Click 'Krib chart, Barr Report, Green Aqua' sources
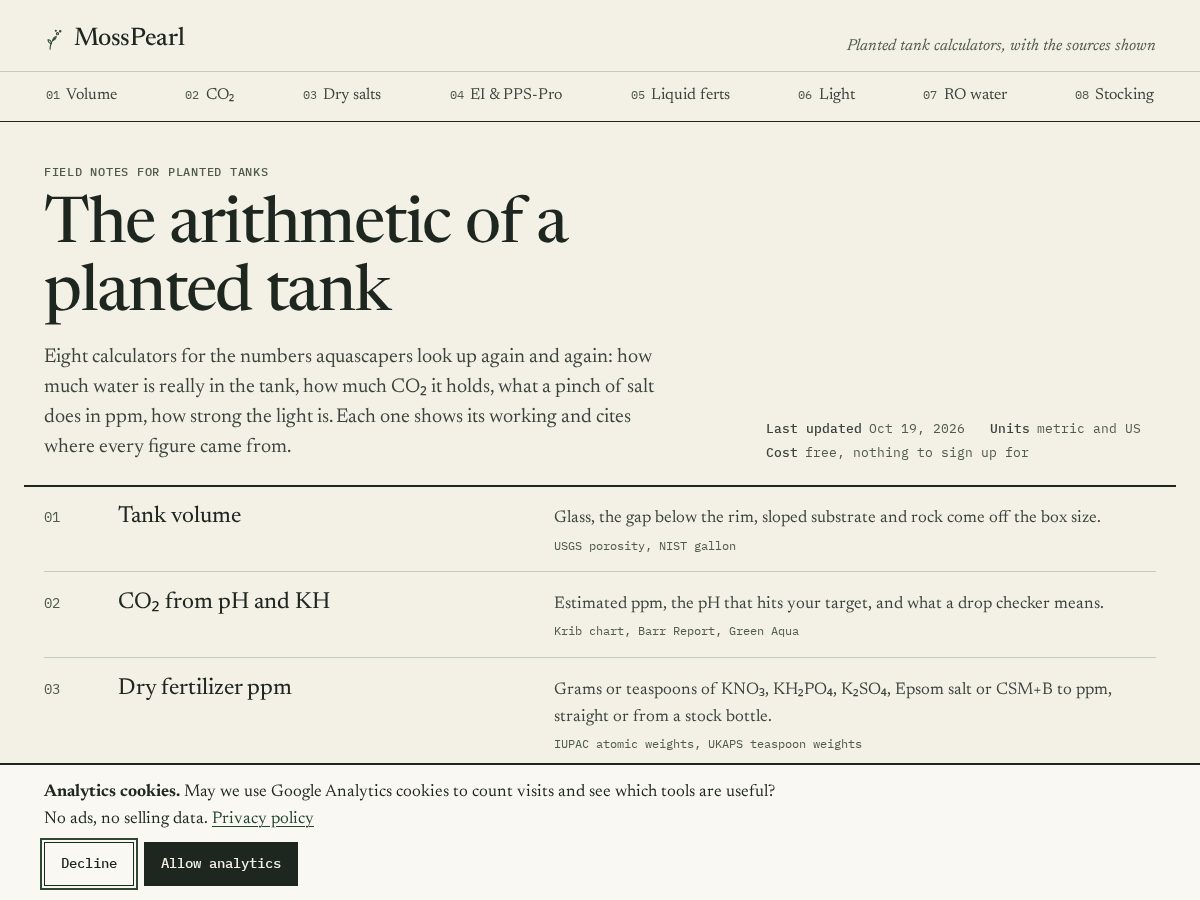The height and width of the screenshot is (900, 1200). coord(676,631)
